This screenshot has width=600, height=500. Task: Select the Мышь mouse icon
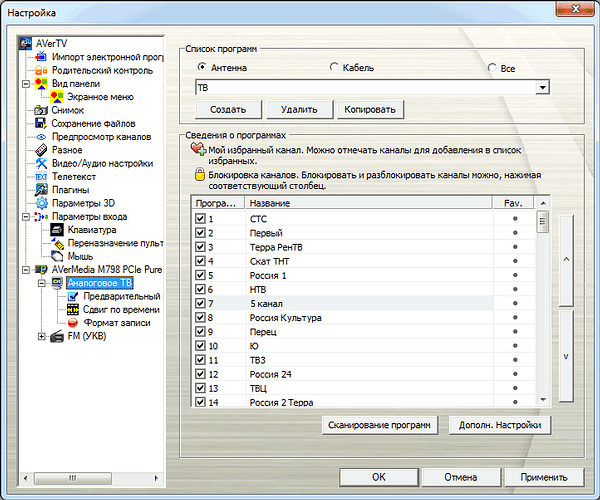[57, 256]
